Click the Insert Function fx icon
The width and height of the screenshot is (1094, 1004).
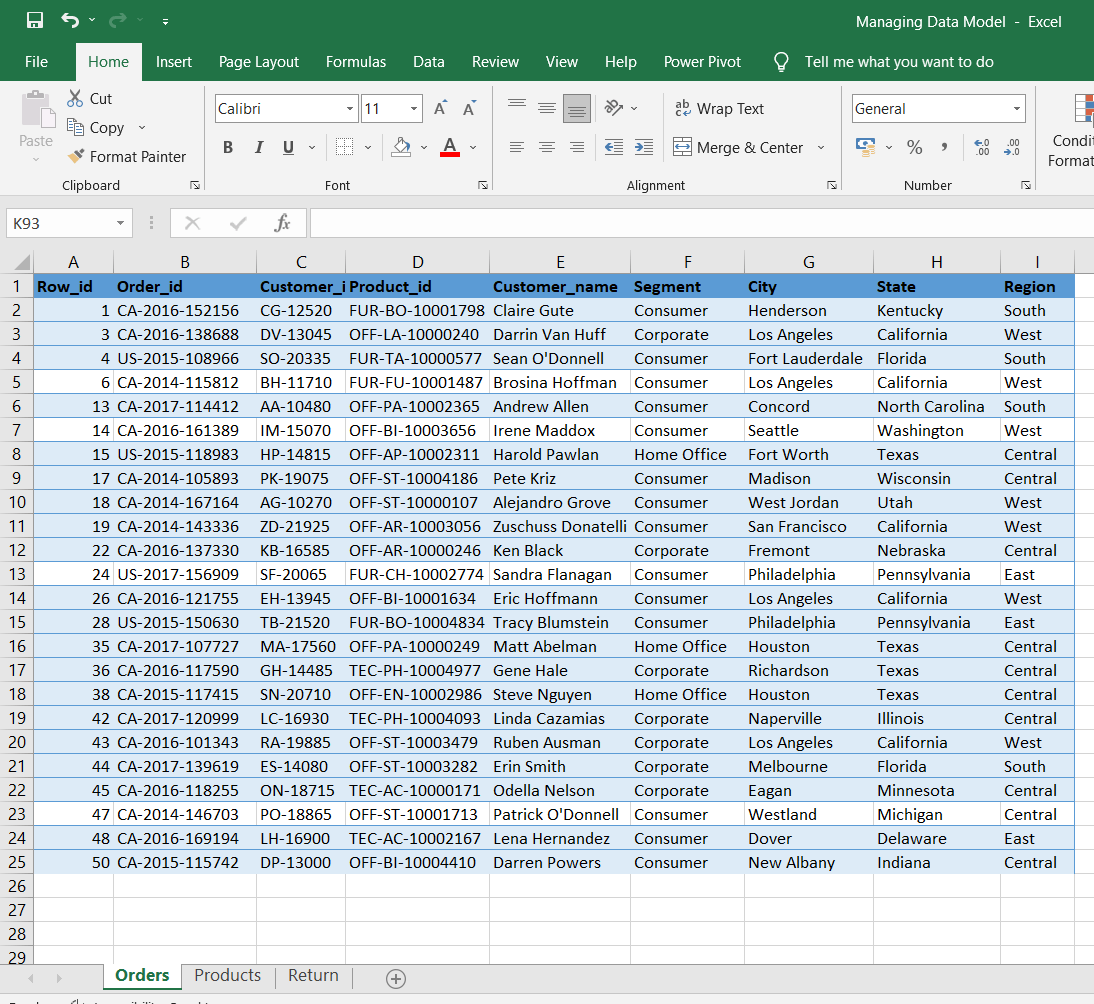coord(282,223)
